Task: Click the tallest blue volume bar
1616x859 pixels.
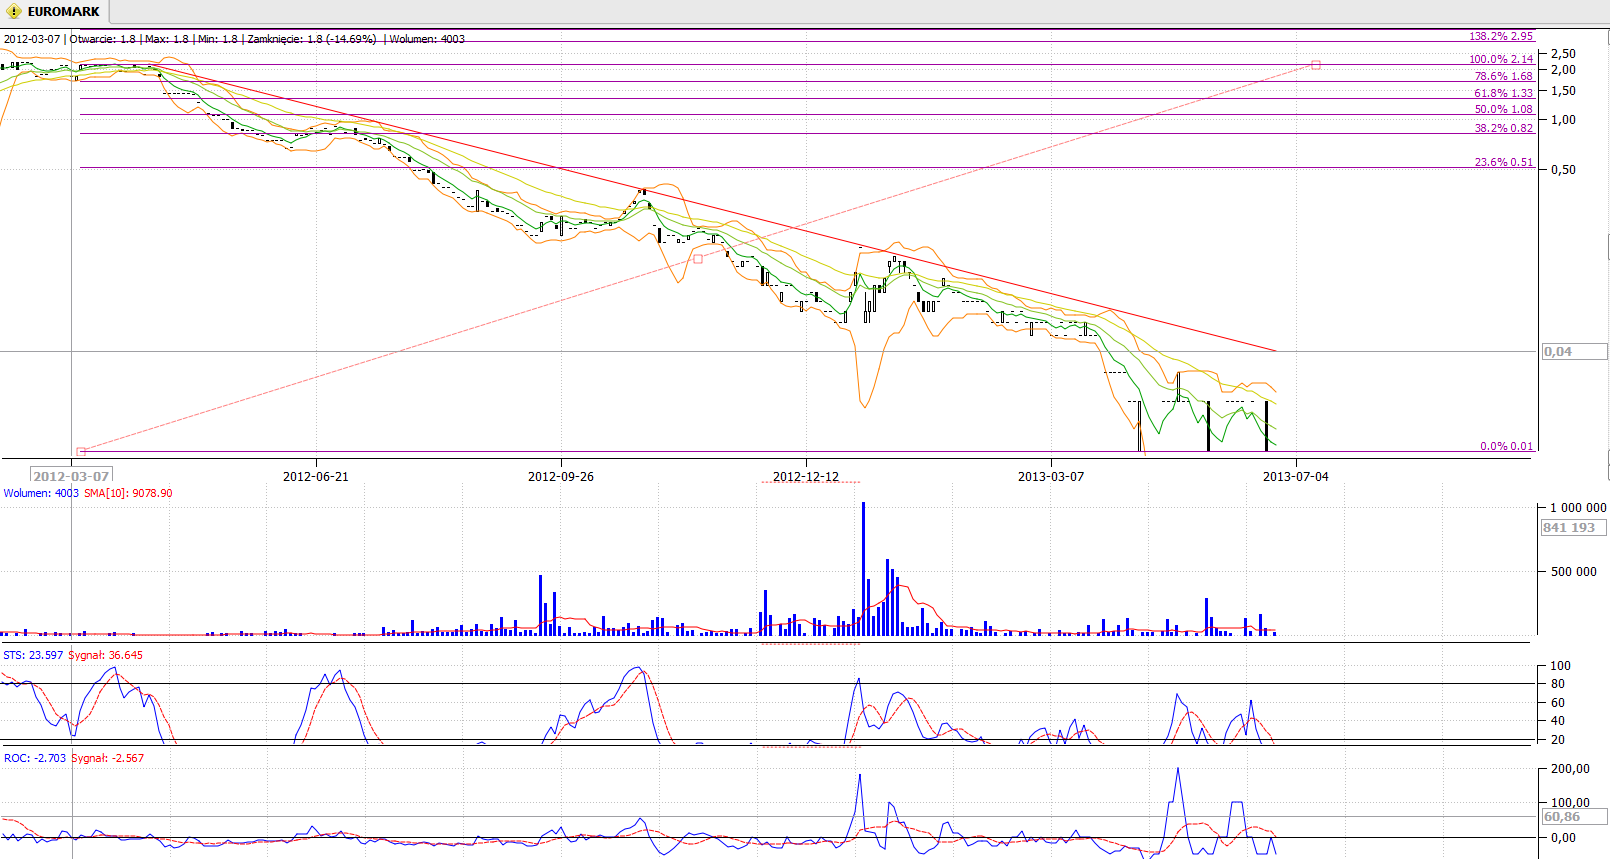Action: tap(863, 568)
